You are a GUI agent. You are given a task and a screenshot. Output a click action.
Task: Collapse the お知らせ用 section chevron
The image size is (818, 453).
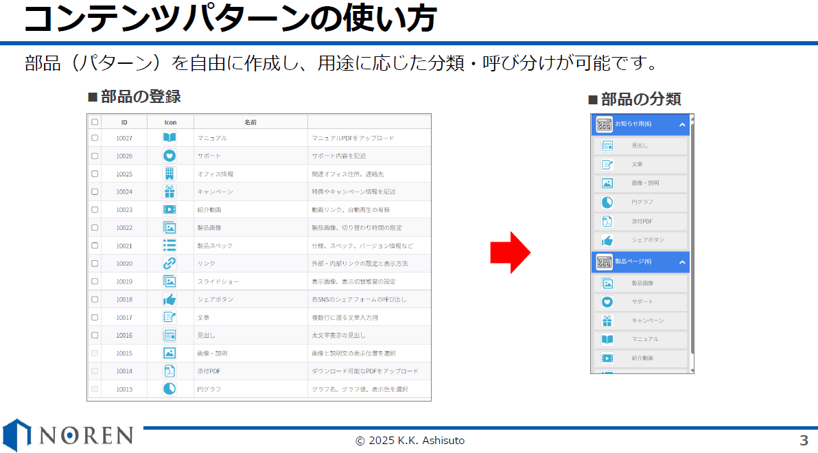[681, 124]
